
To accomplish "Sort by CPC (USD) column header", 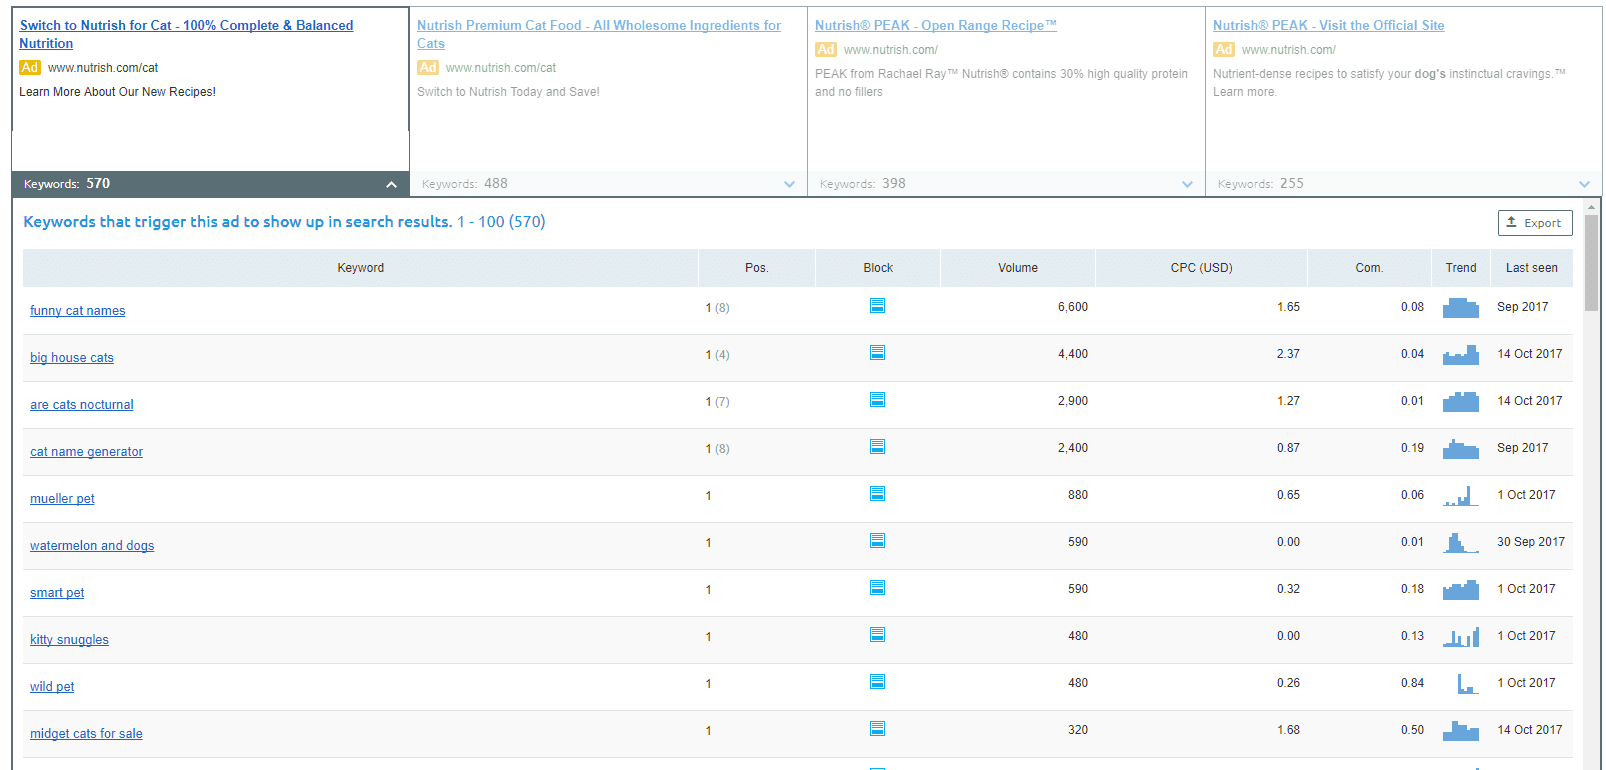I will pyautogui.click(x=1201, y=268).
